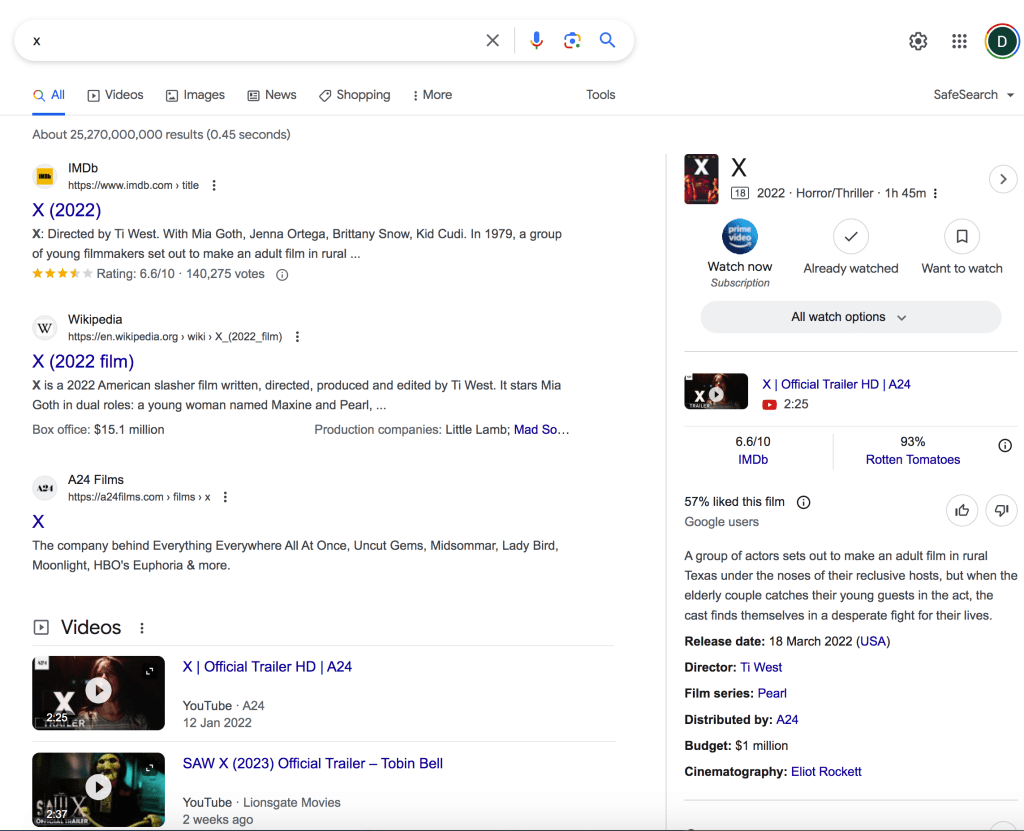Open Google apps grid launcher
Image resolution: width=1024 pixels, height=831 pixels.
(958, 41)
